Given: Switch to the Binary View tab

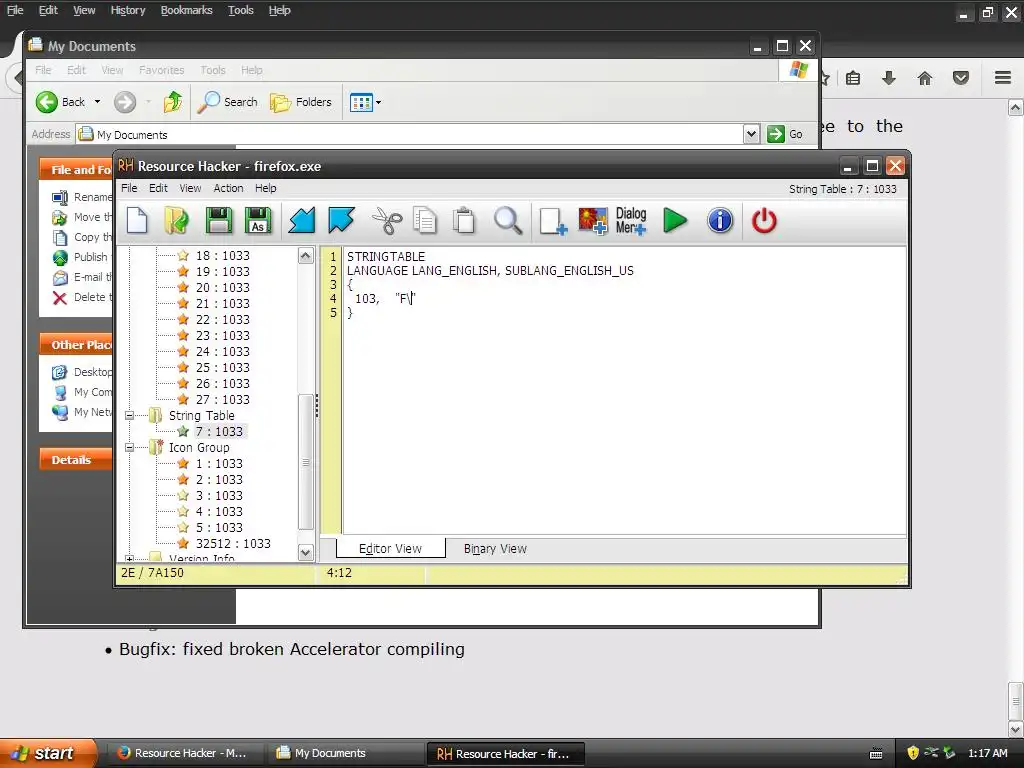Looking at the screenshot, I should [495, 549].
